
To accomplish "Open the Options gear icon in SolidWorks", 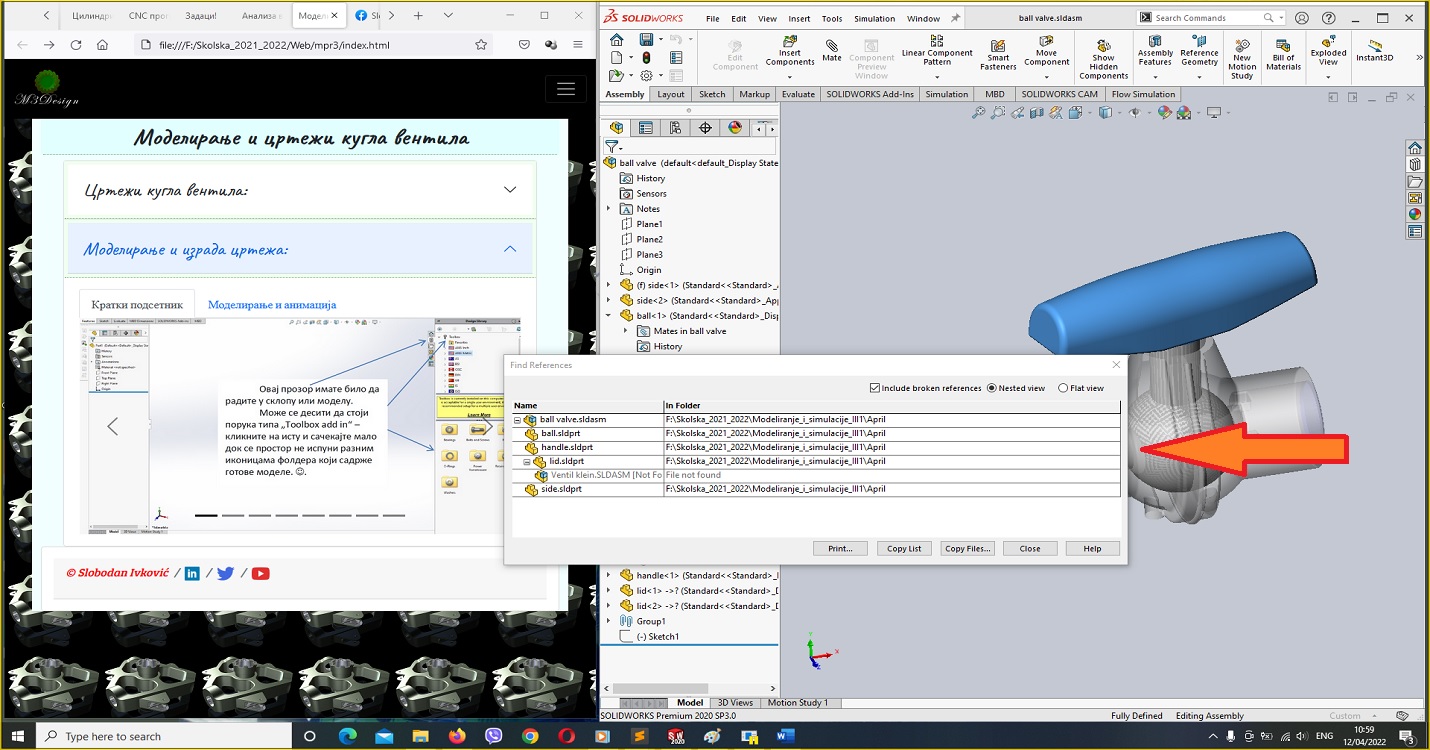I will 646,75.
